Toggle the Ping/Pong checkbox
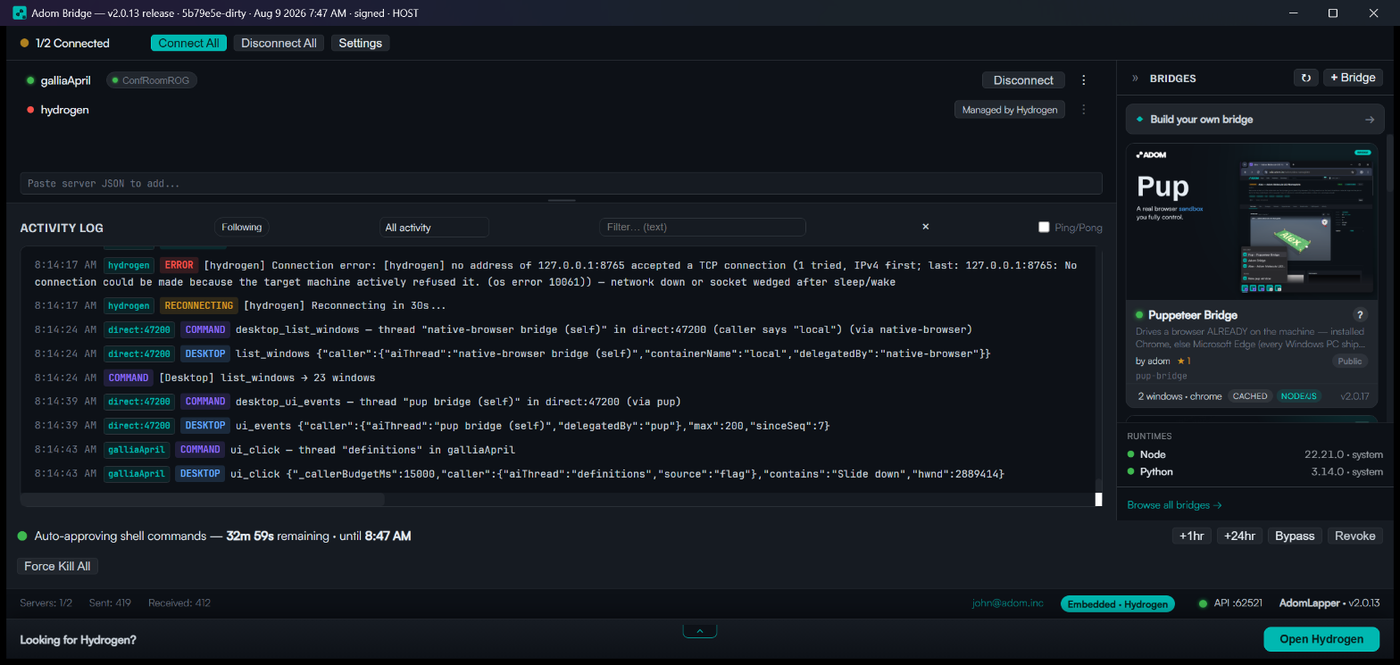The image size is (1400, 665). click(x=1044, y=227)
